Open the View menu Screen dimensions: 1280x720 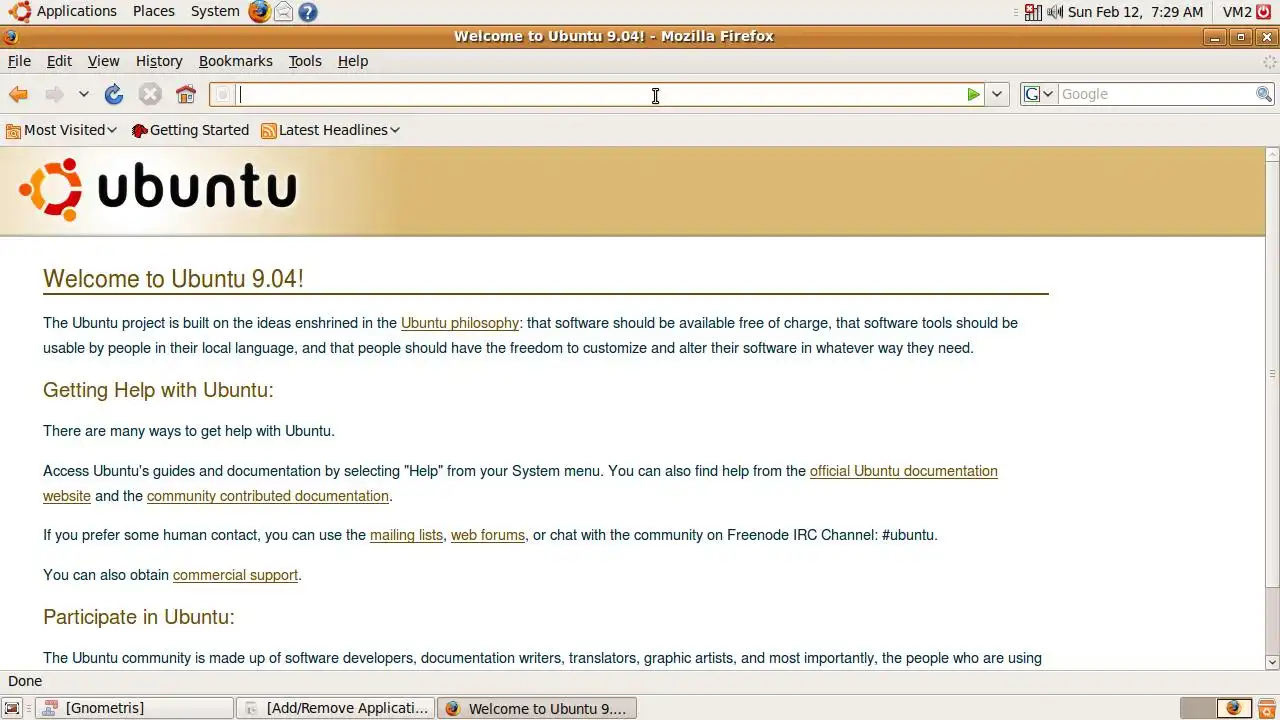click(103, 61)
